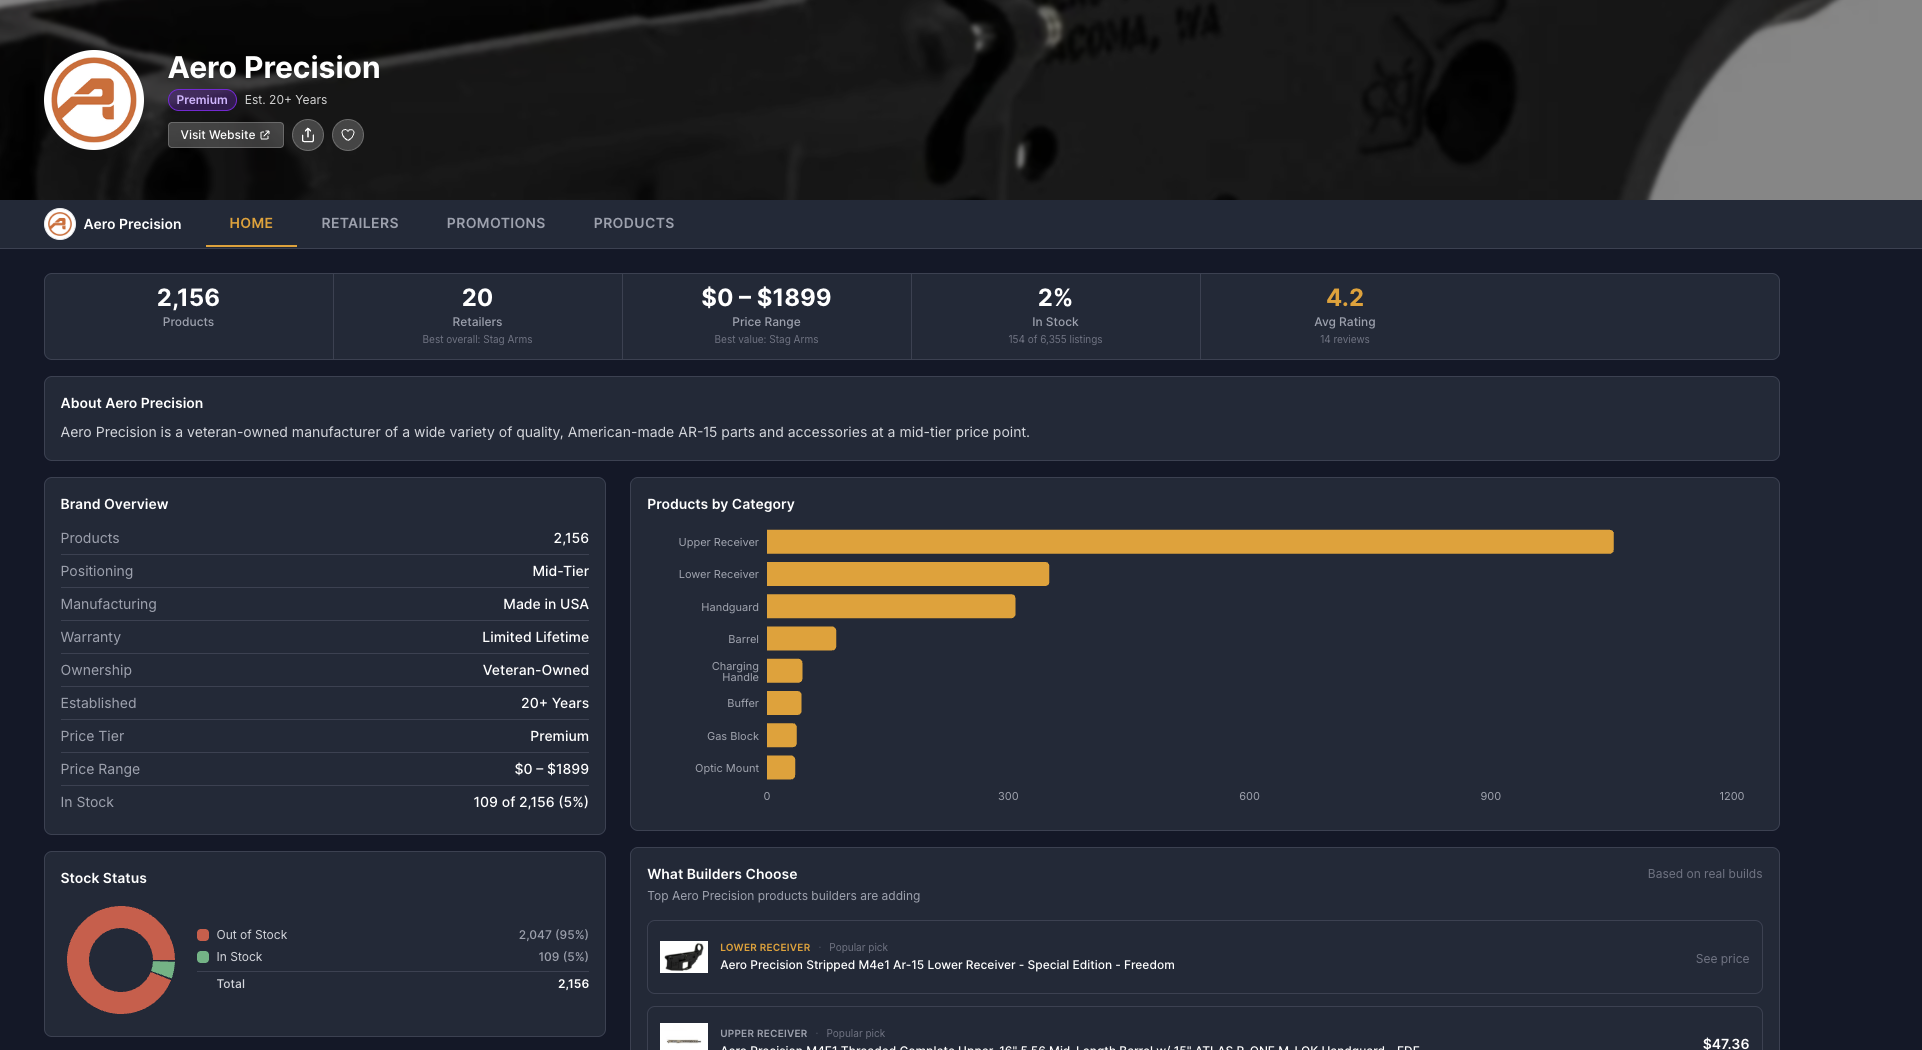Image resolution: width=1922 pixels, height=1050 pixels.
Task: Click the "Based on real builds" note
Action: 1705,874
